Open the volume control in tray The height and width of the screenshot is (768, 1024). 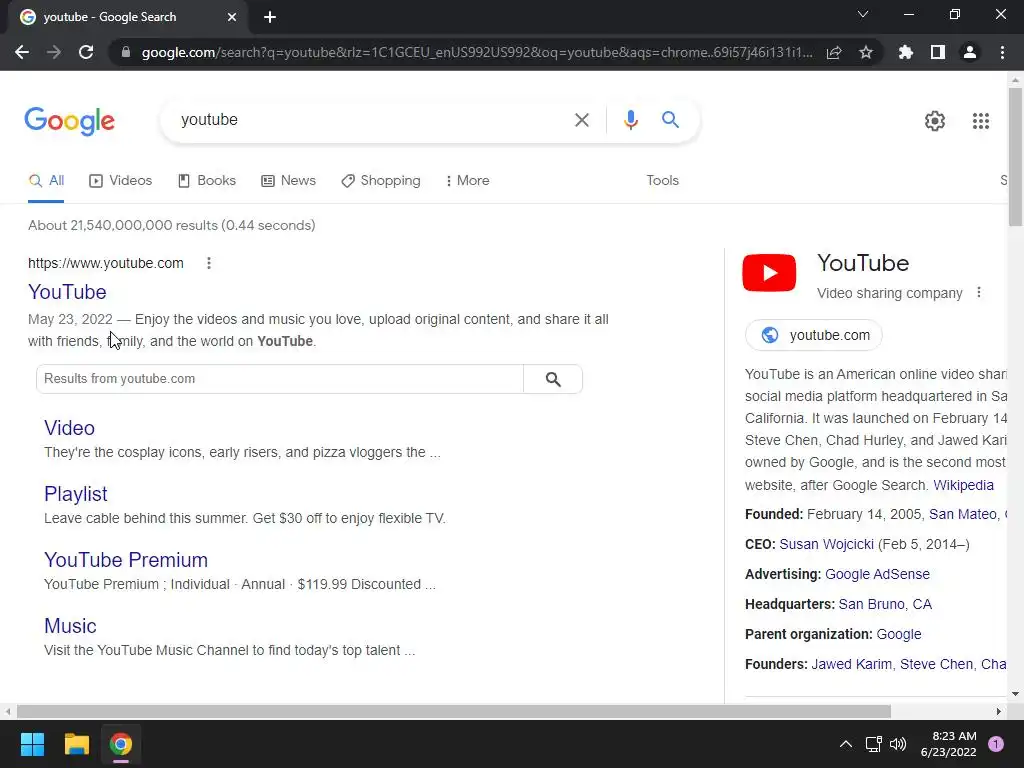coord(898,744)
